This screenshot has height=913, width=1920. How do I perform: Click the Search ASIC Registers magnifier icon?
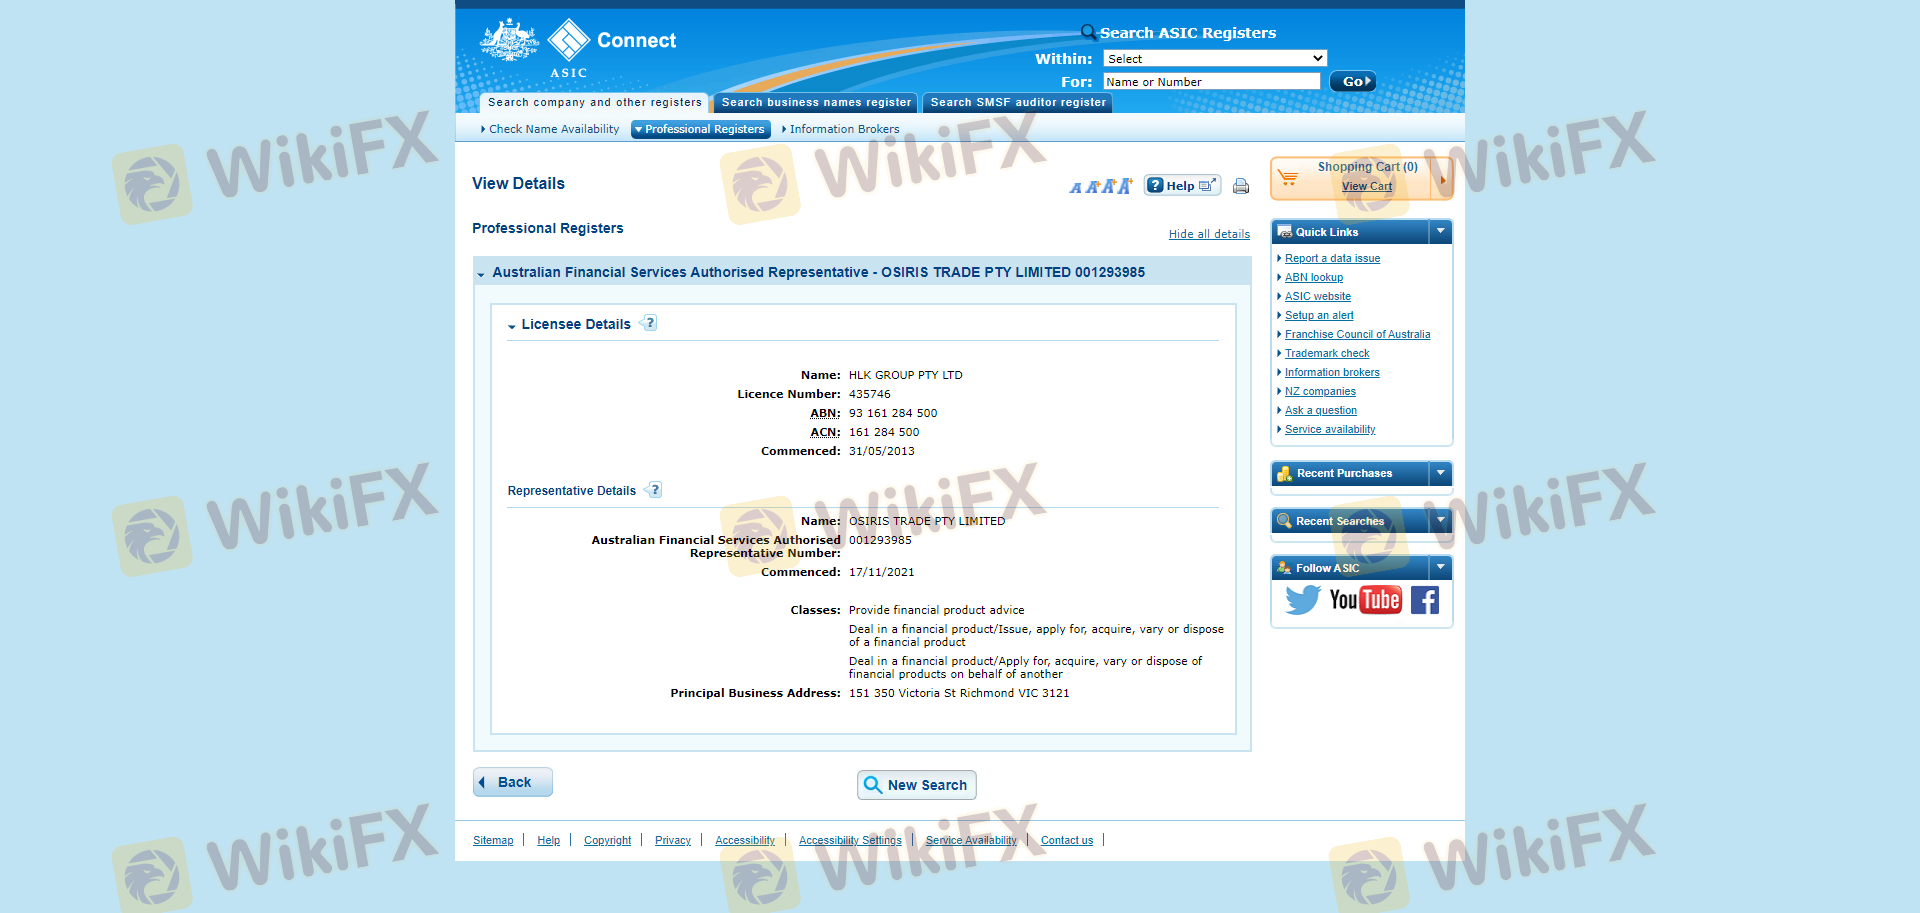pos(1088,32)
